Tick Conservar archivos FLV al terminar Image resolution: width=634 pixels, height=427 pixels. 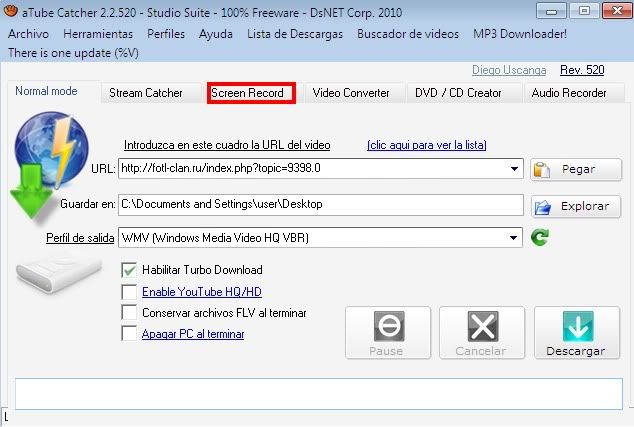pyautogui.click(x=129, y=313)
